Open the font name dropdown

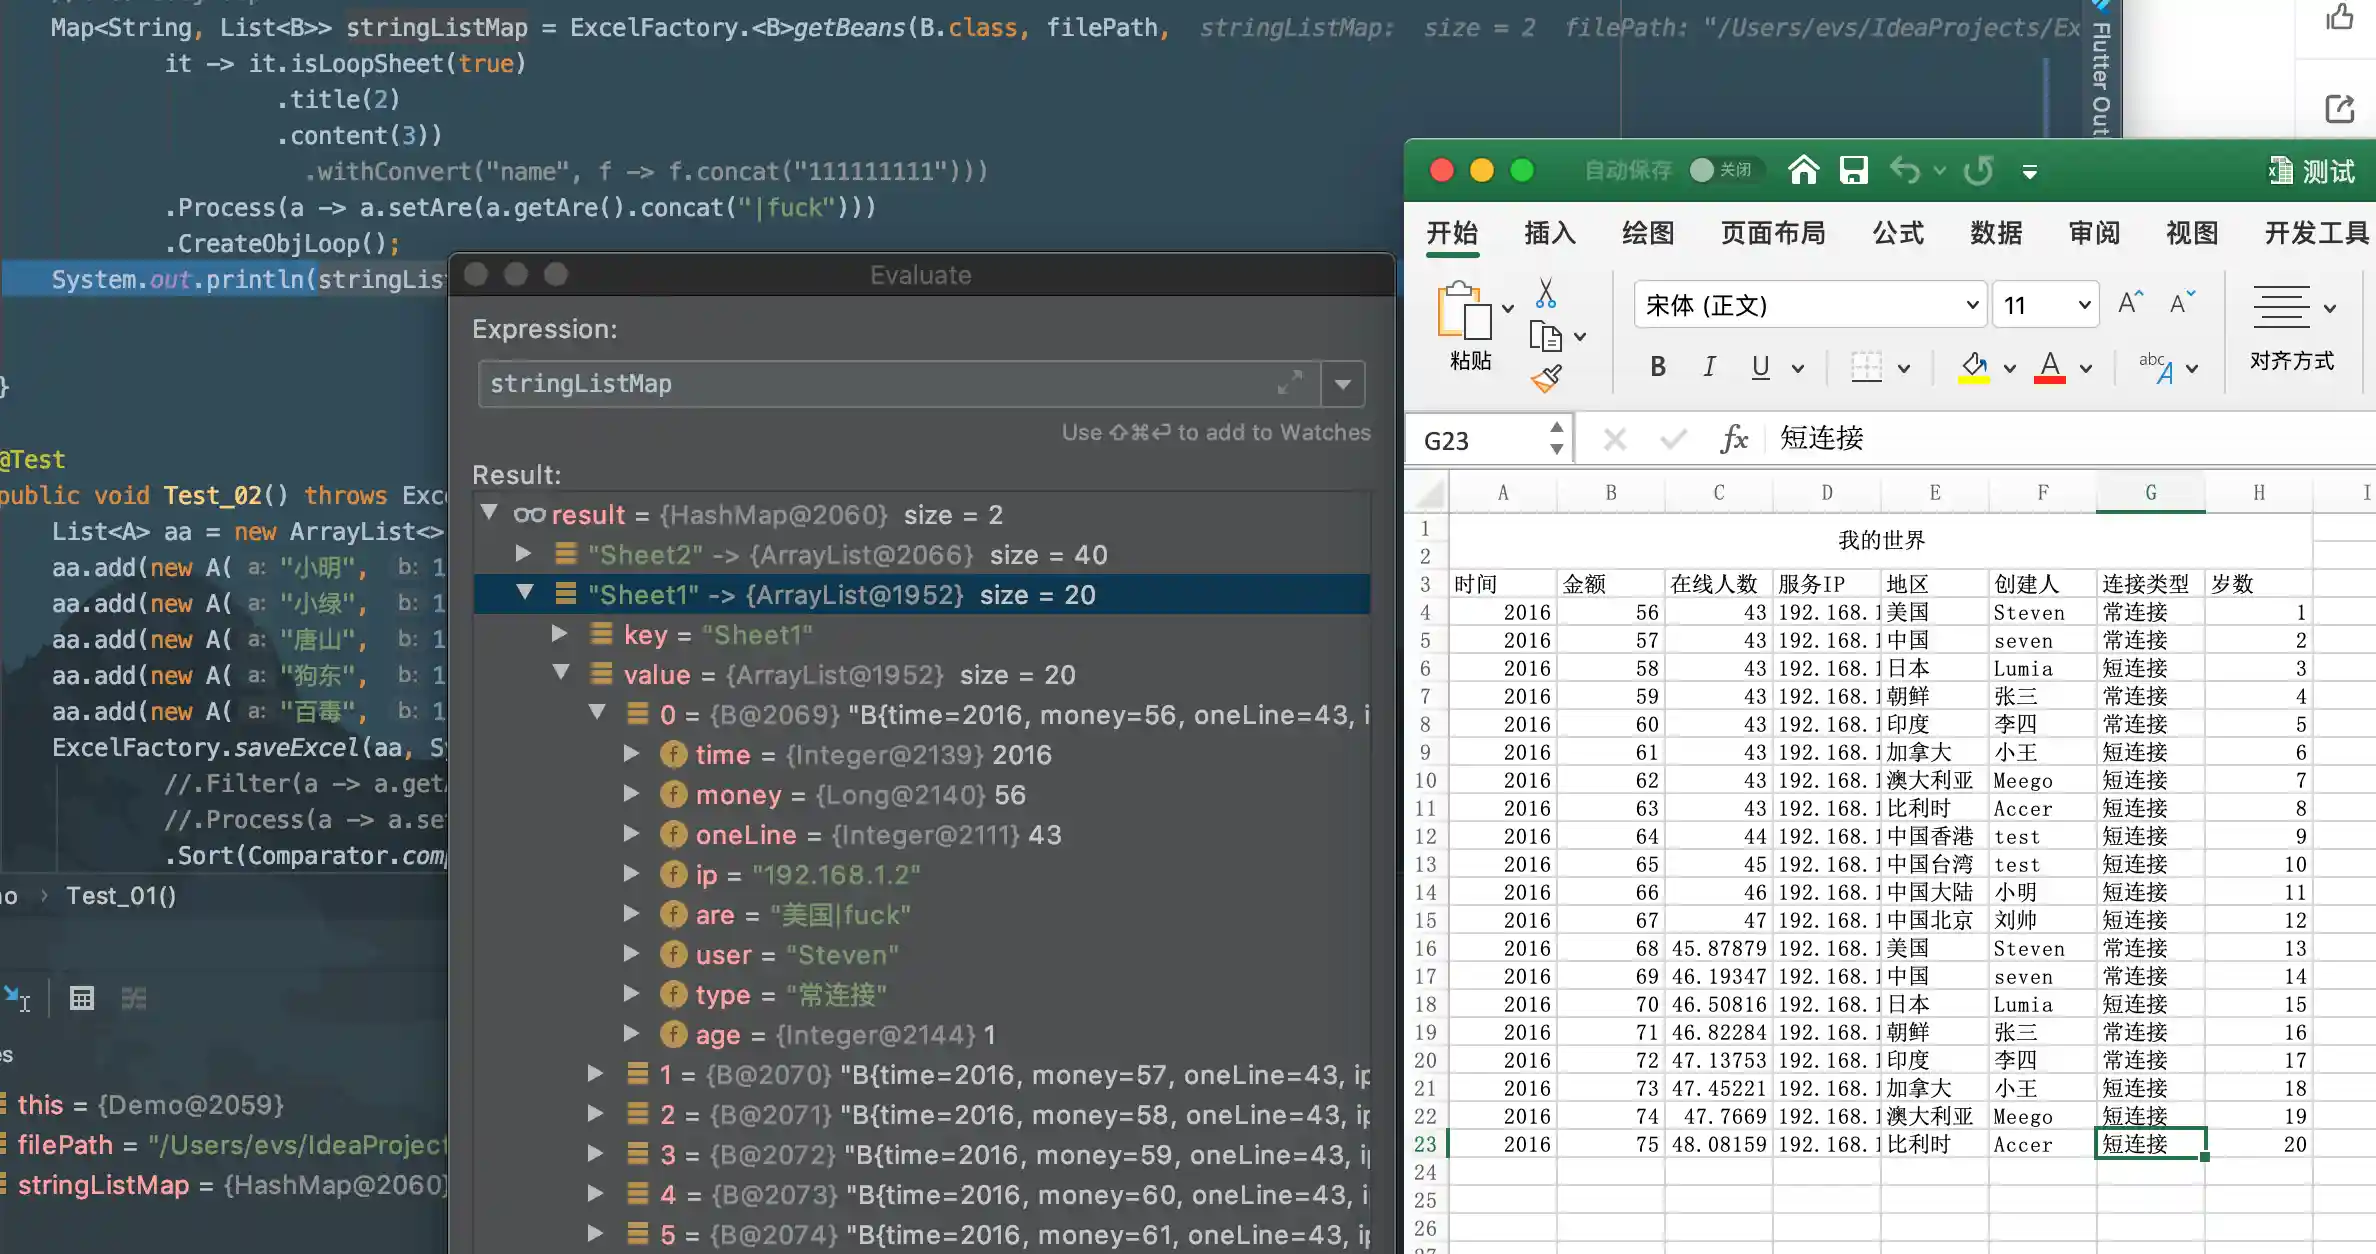tap(1971, 305)
